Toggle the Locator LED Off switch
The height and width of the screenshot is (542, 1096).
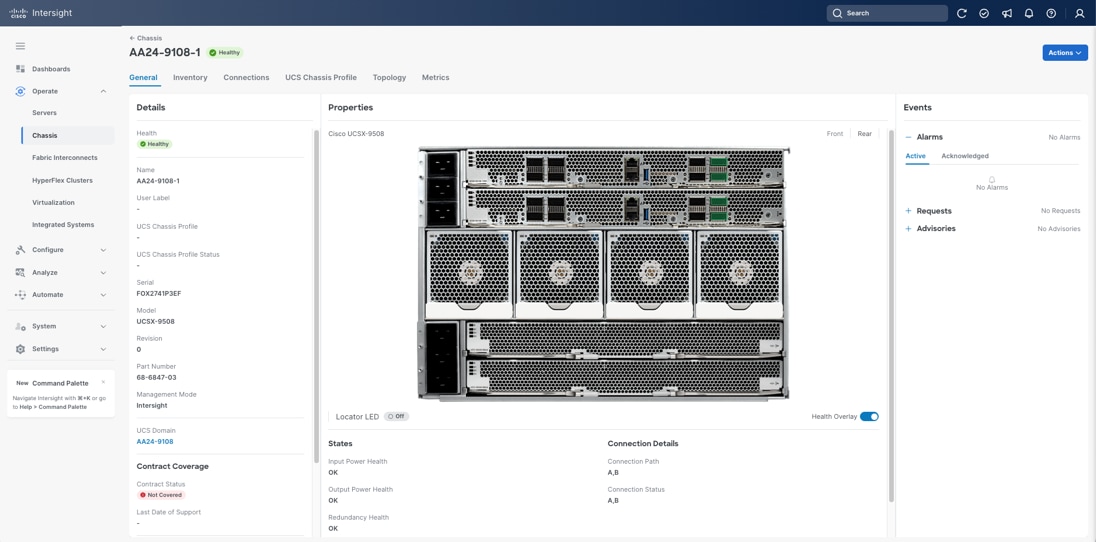click(x=397, y=417)
